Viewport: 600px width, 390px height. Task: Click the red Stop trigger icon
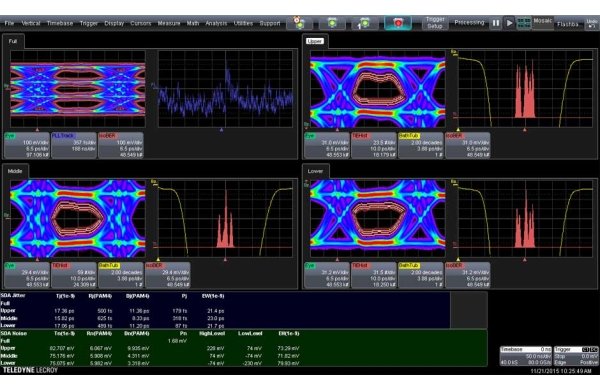point(398,23)
